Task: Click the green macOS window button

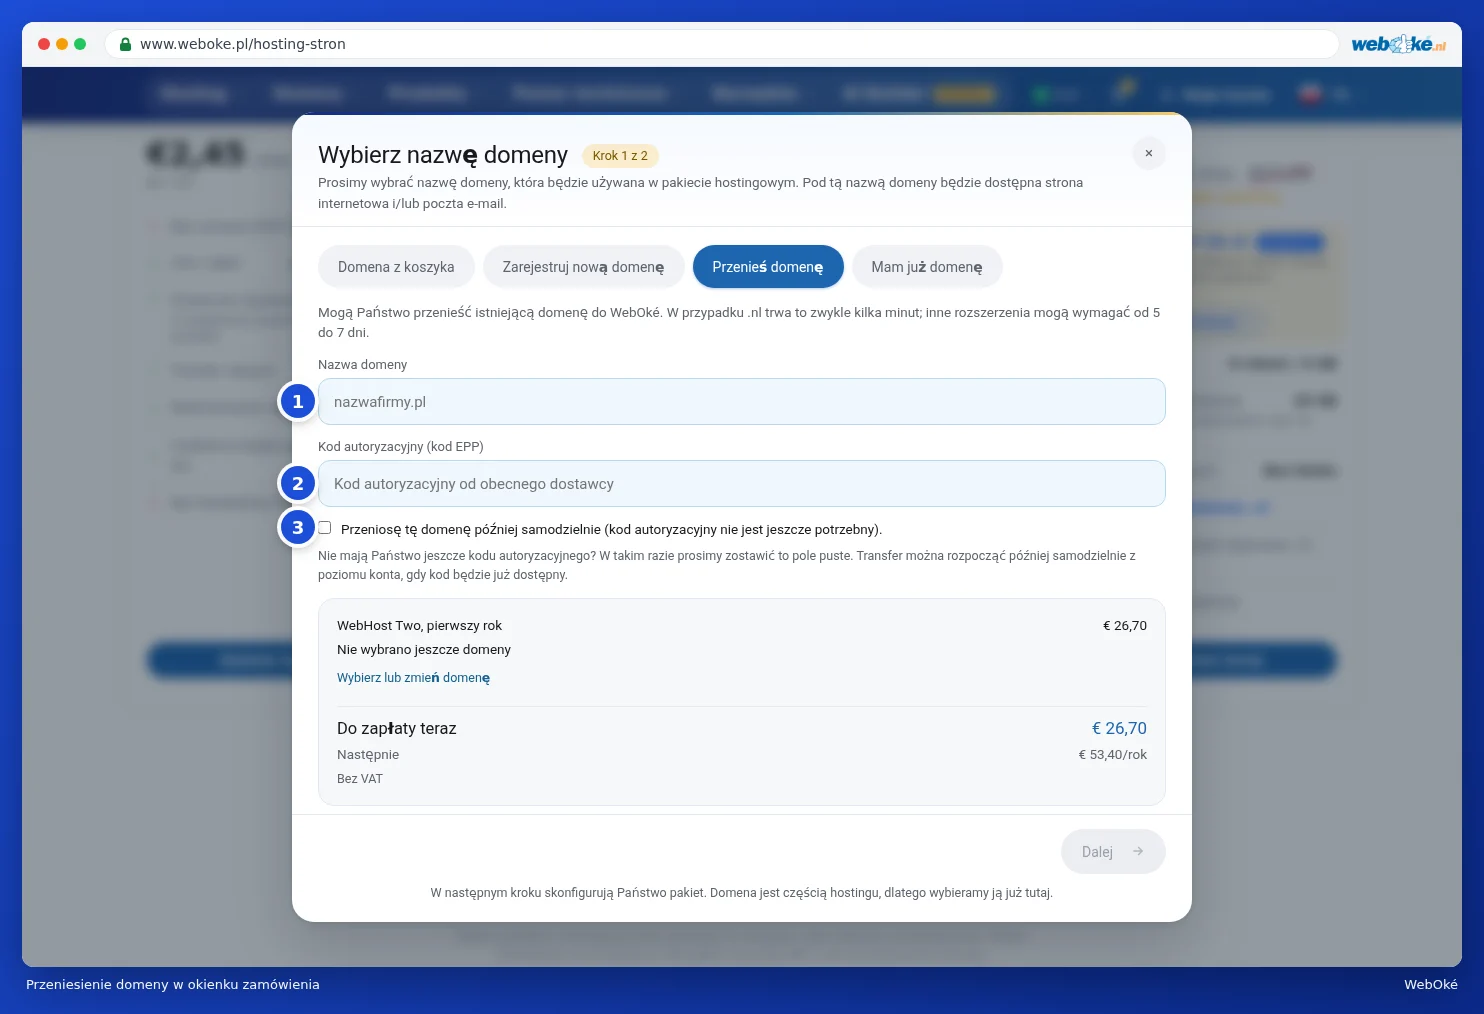Action: pyautogui.click(x=80, y=44)
